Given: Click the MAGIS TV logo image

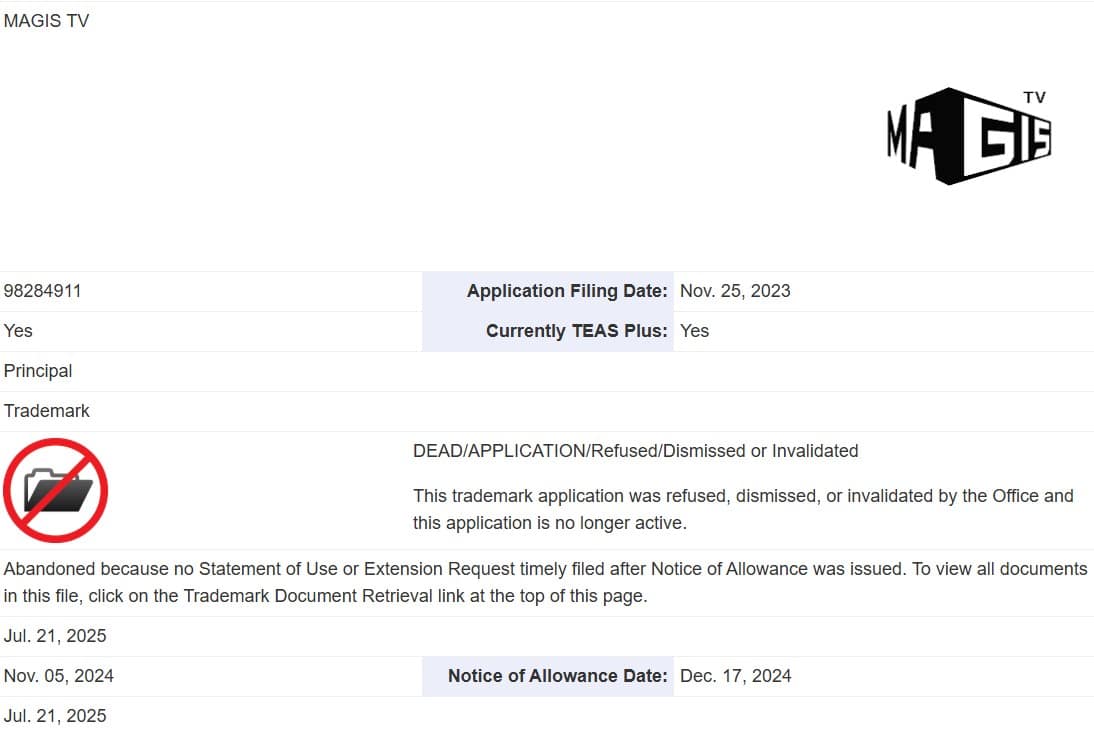Looking at the screenshot, I should point(968,136).
